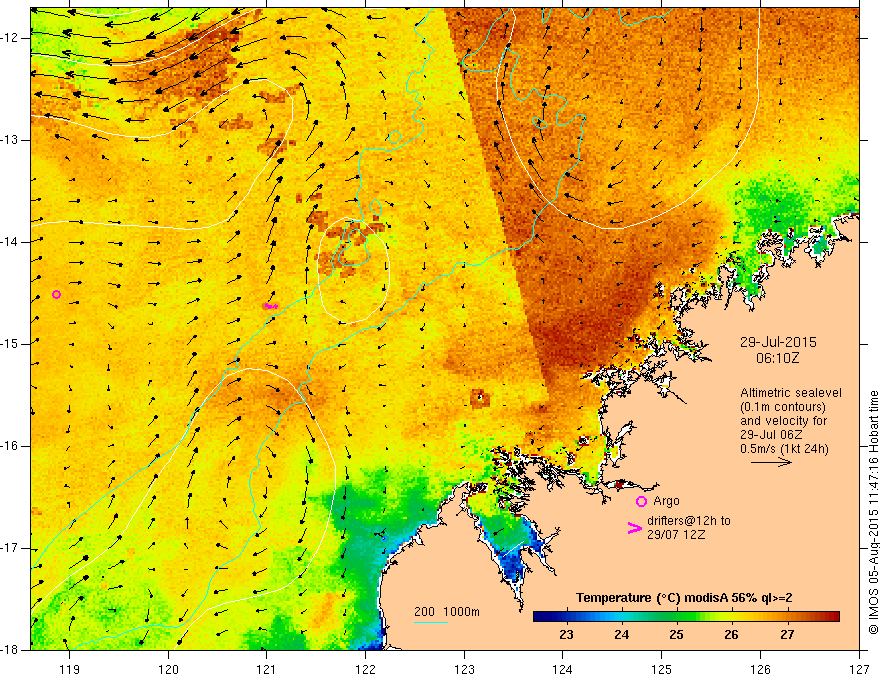Click the longitude axis label 124

(563, 669)
